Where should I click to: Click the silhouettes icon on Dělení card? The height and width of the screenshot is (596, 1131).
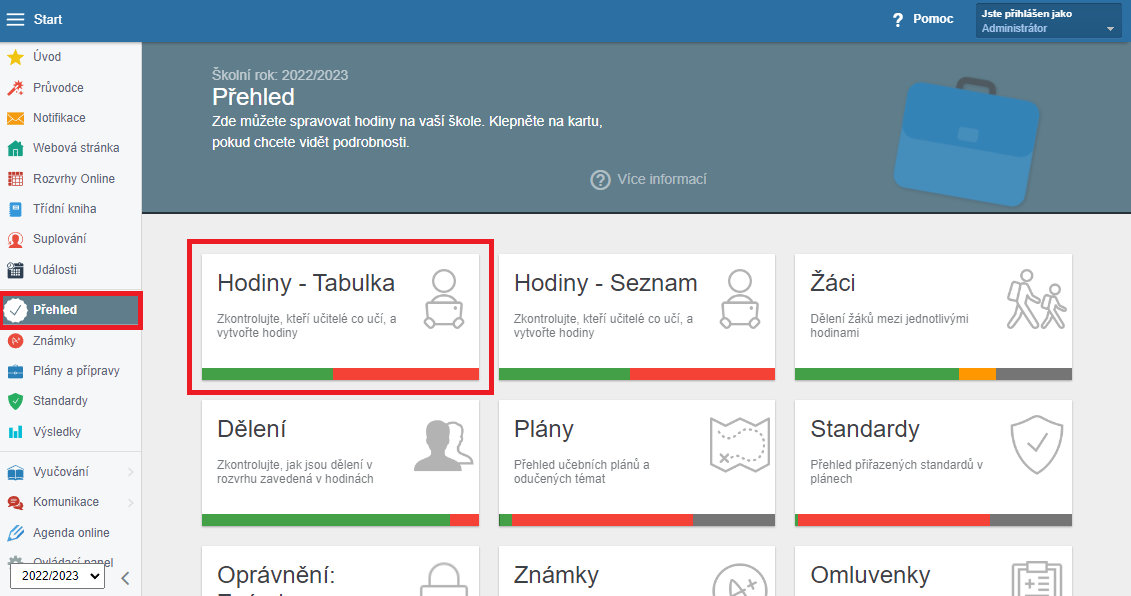(x=444, y=445)
